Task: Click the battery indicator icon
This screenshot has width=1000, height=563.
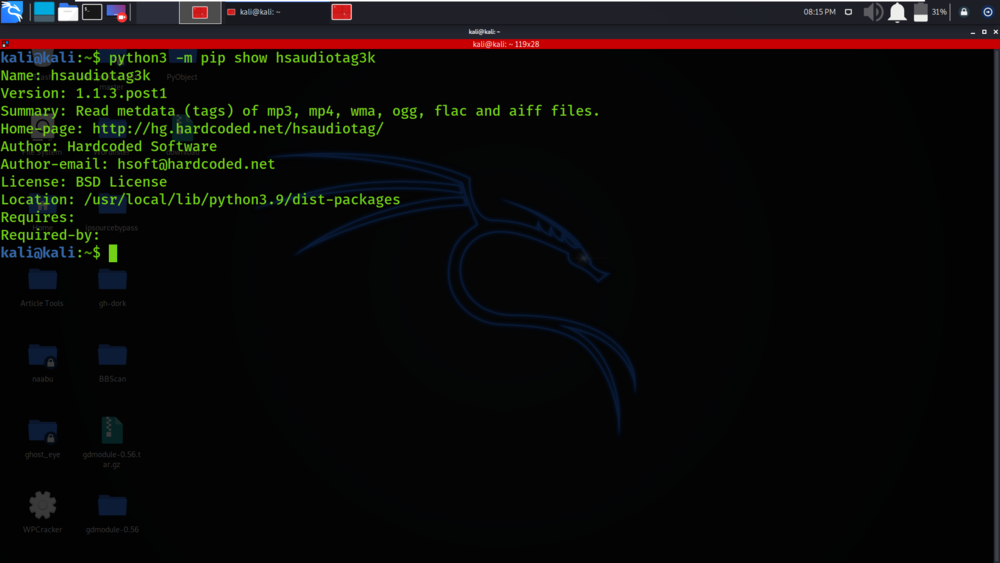Action: click(x=920, y=12)
